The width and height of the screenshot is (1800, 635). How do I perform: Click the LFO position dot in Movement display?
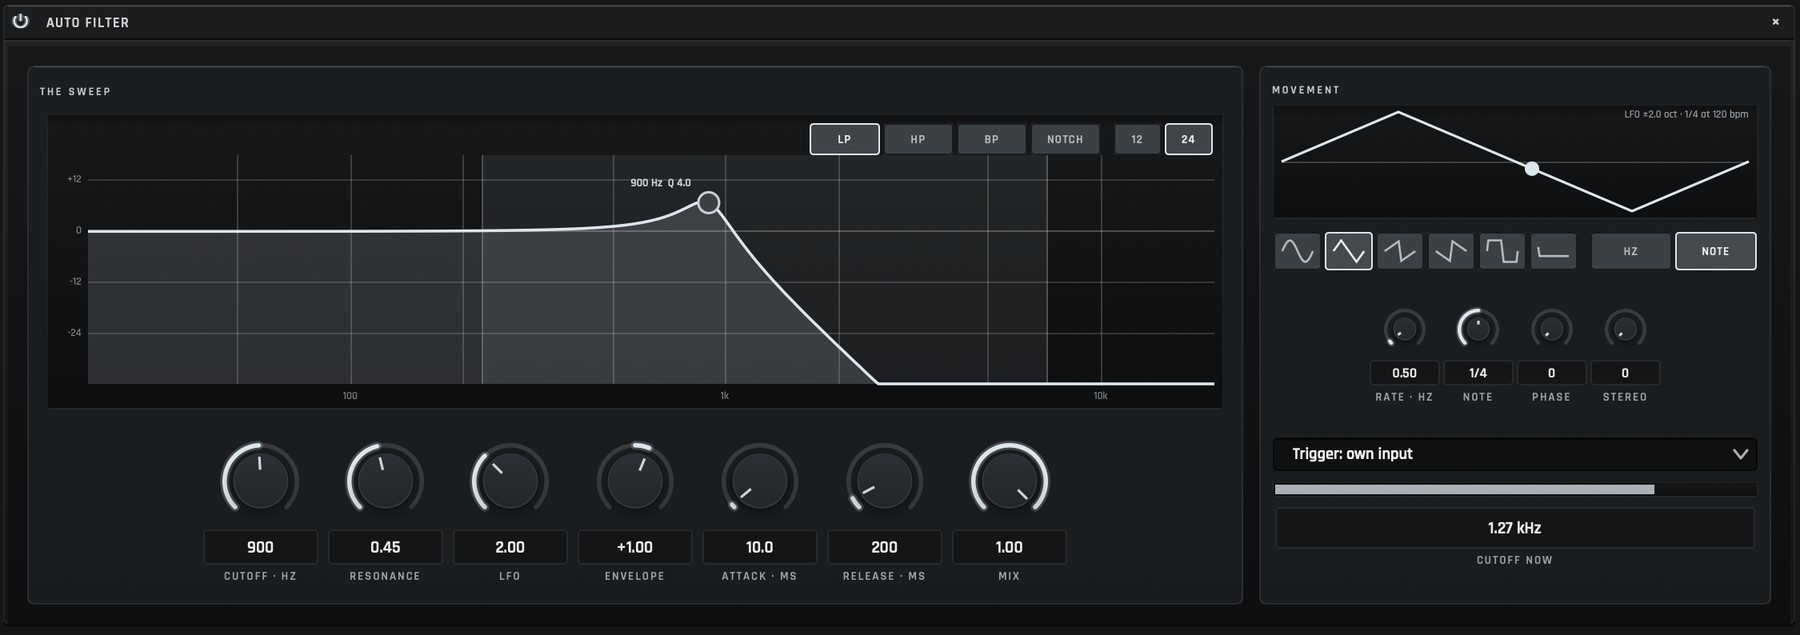click(1531, 169)
